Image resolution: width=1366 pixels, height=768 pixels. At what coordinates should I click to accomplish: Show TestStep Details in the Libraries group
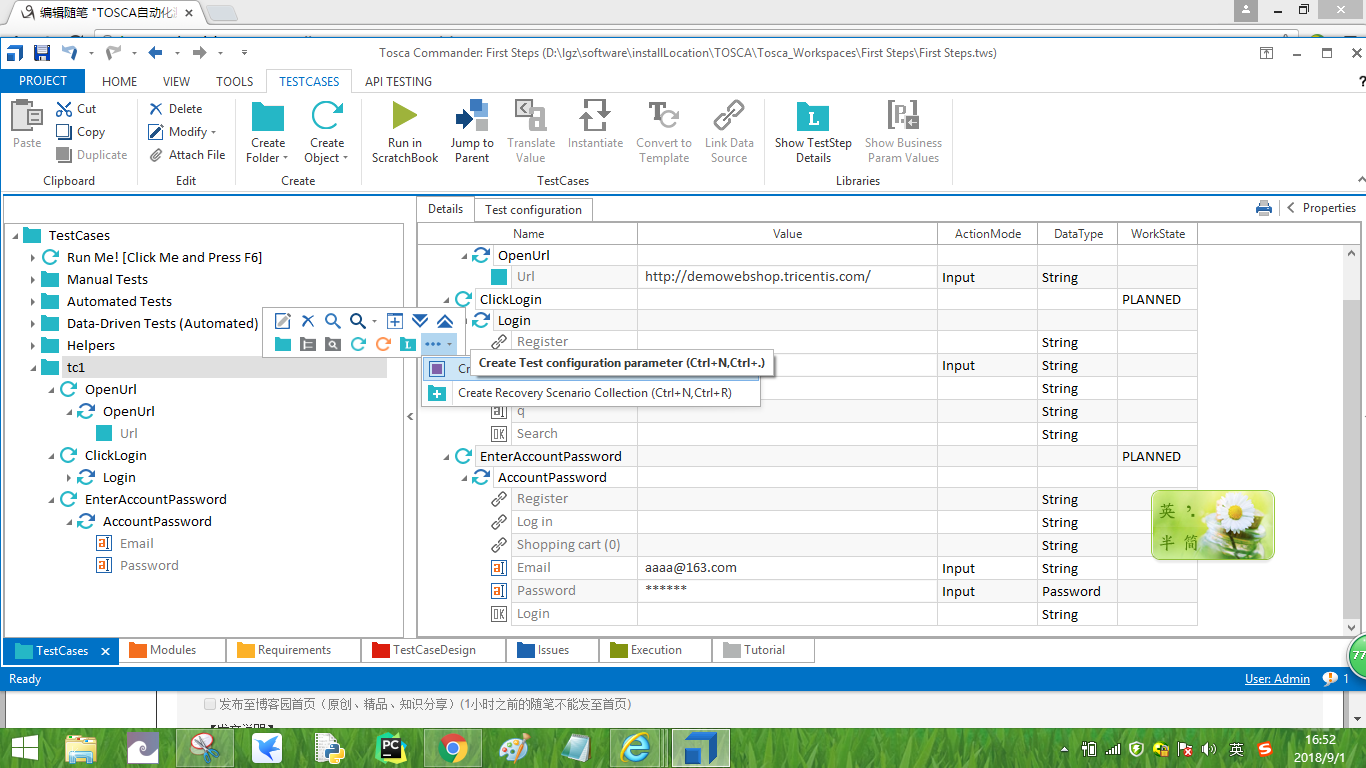[813, 131]
